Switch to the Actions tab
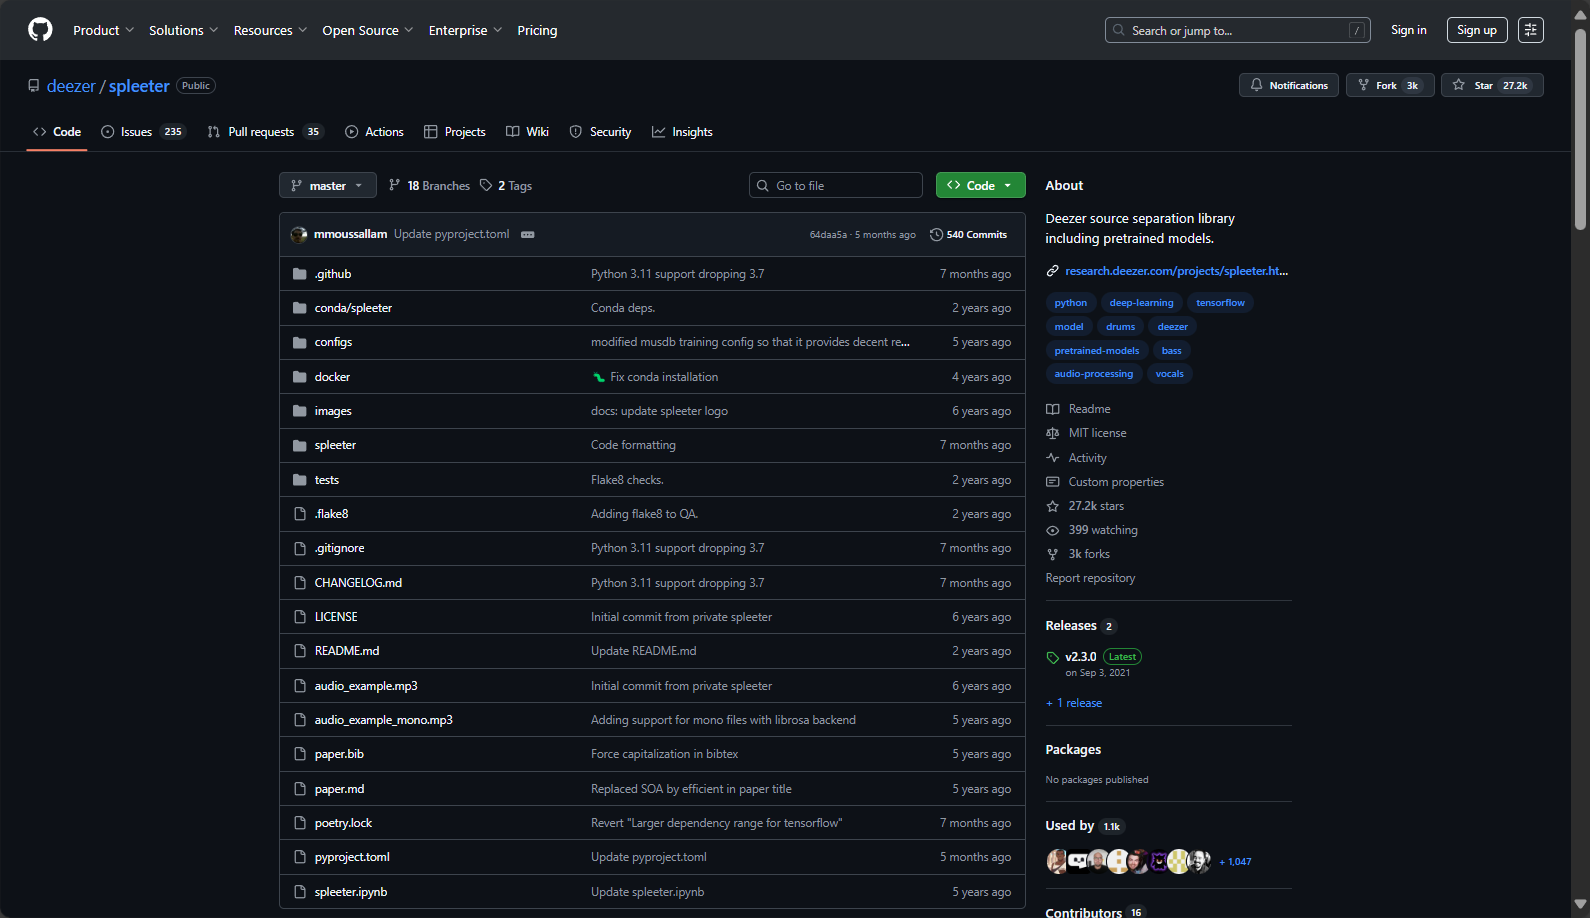The height and width of the screenshot is (918, 1590). pos(374,132)
